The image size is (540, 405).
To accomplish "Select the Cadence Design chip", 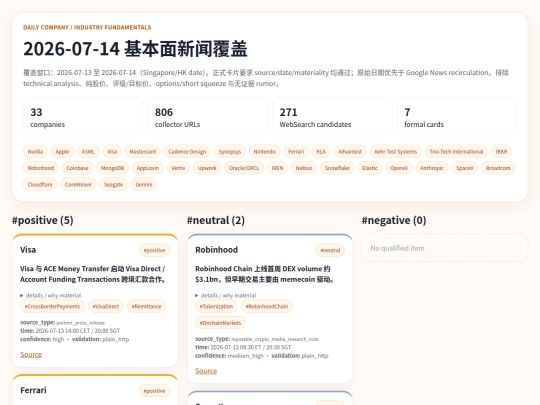I will click(x=187, y=152).
